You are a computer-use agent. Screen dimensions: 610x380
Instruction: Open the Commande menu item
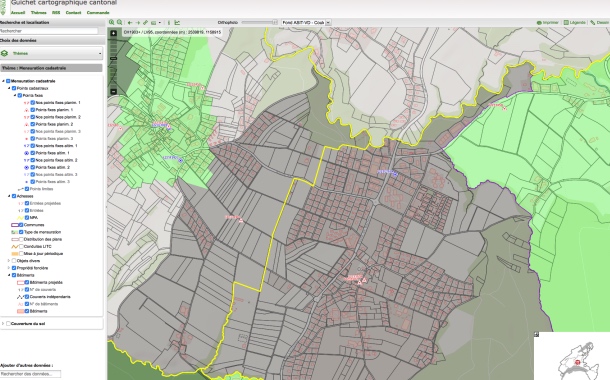98,12
